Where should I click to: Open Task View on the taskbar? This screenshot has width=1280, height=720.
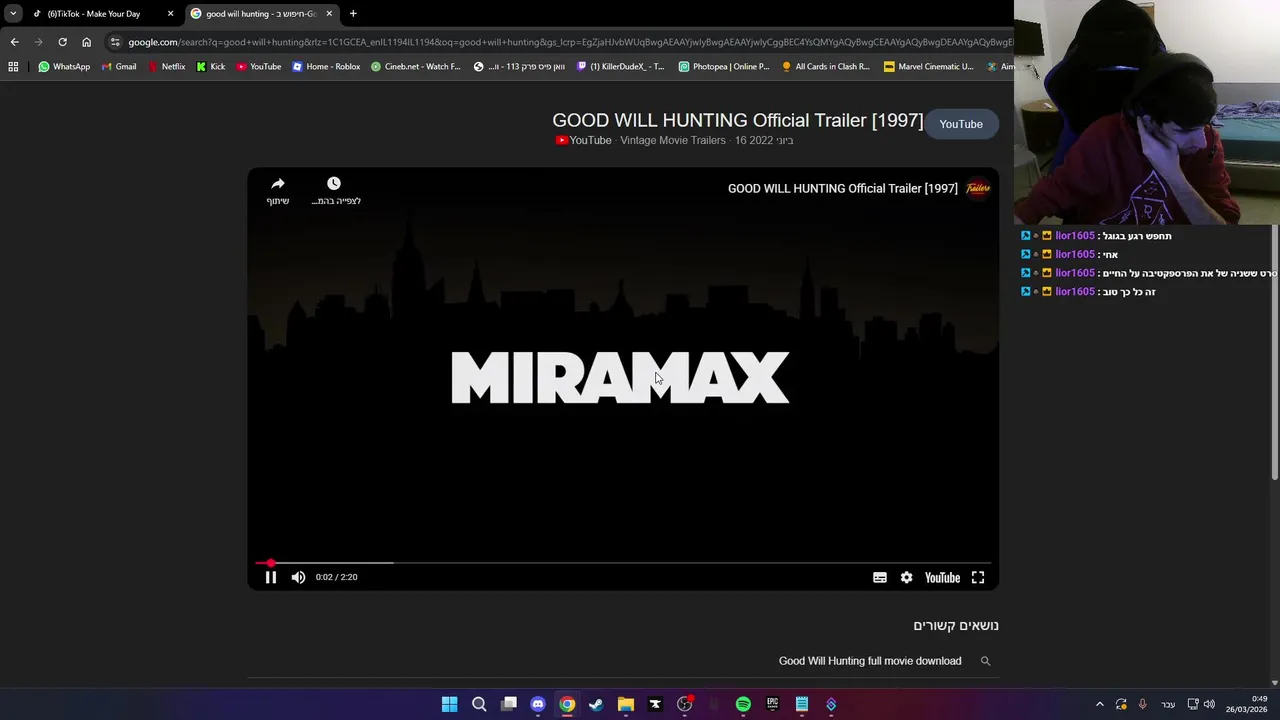coord(509,704)
